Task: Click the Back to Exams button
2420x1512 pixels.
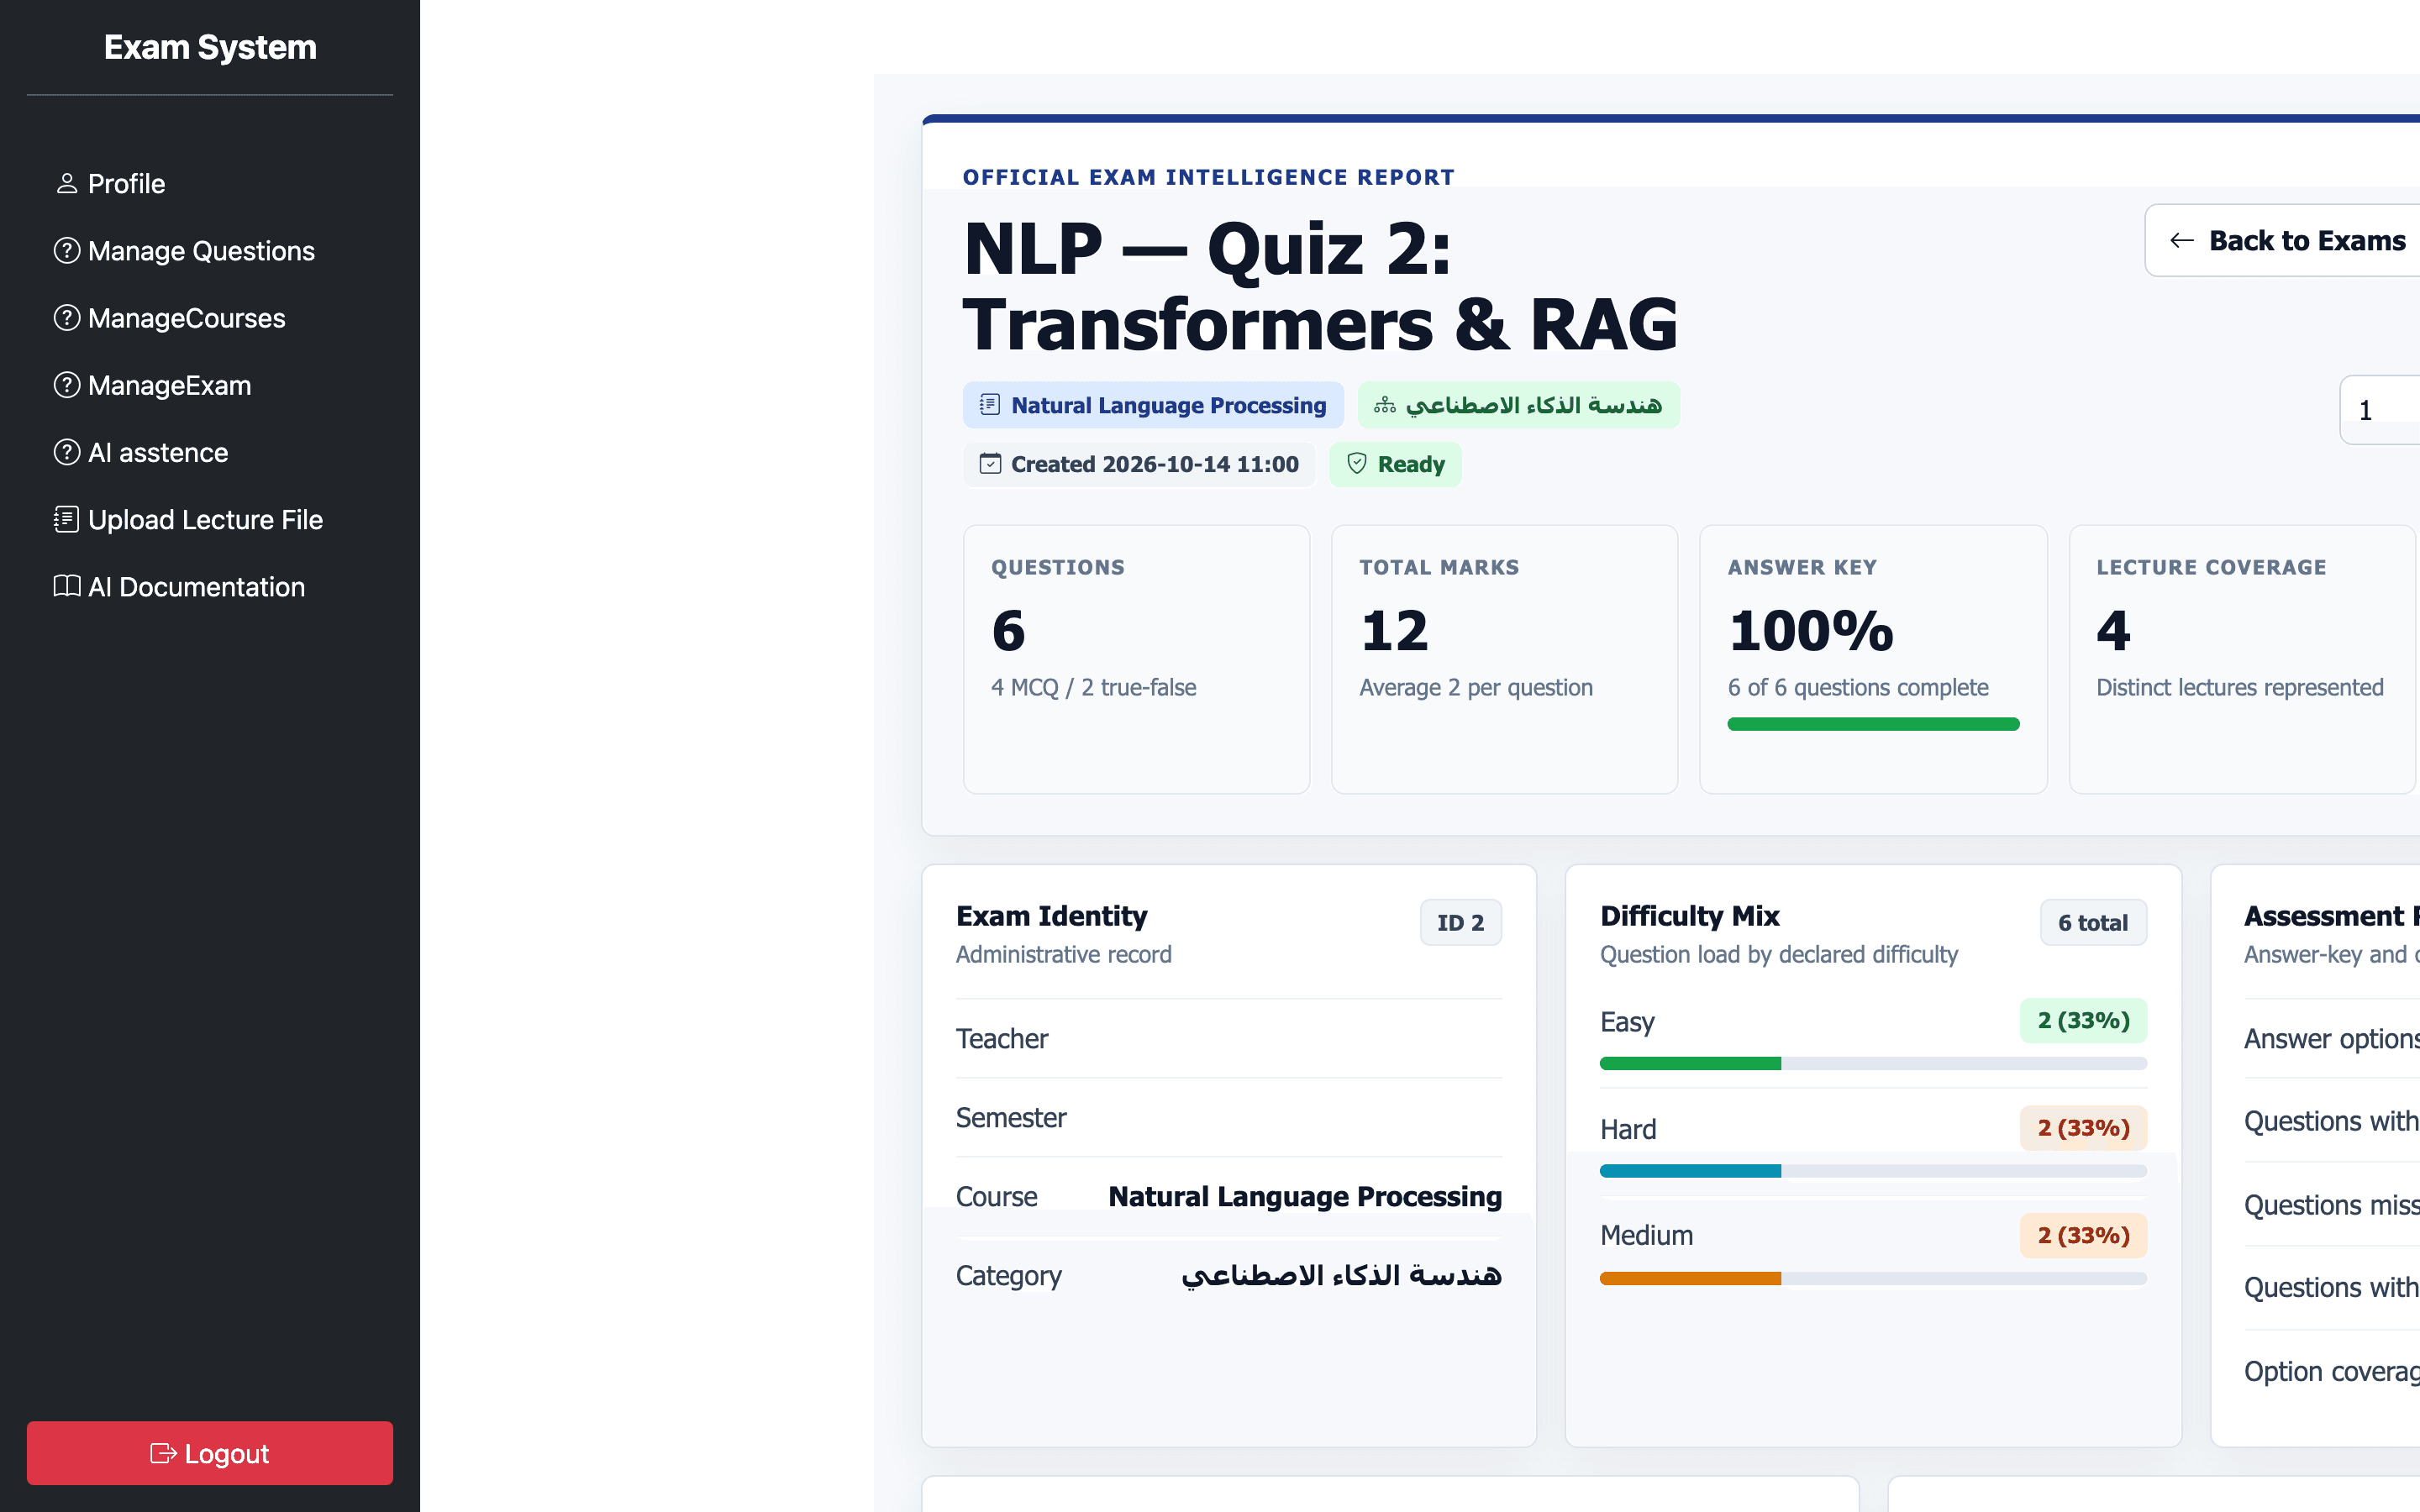Action: (2283, 241)
